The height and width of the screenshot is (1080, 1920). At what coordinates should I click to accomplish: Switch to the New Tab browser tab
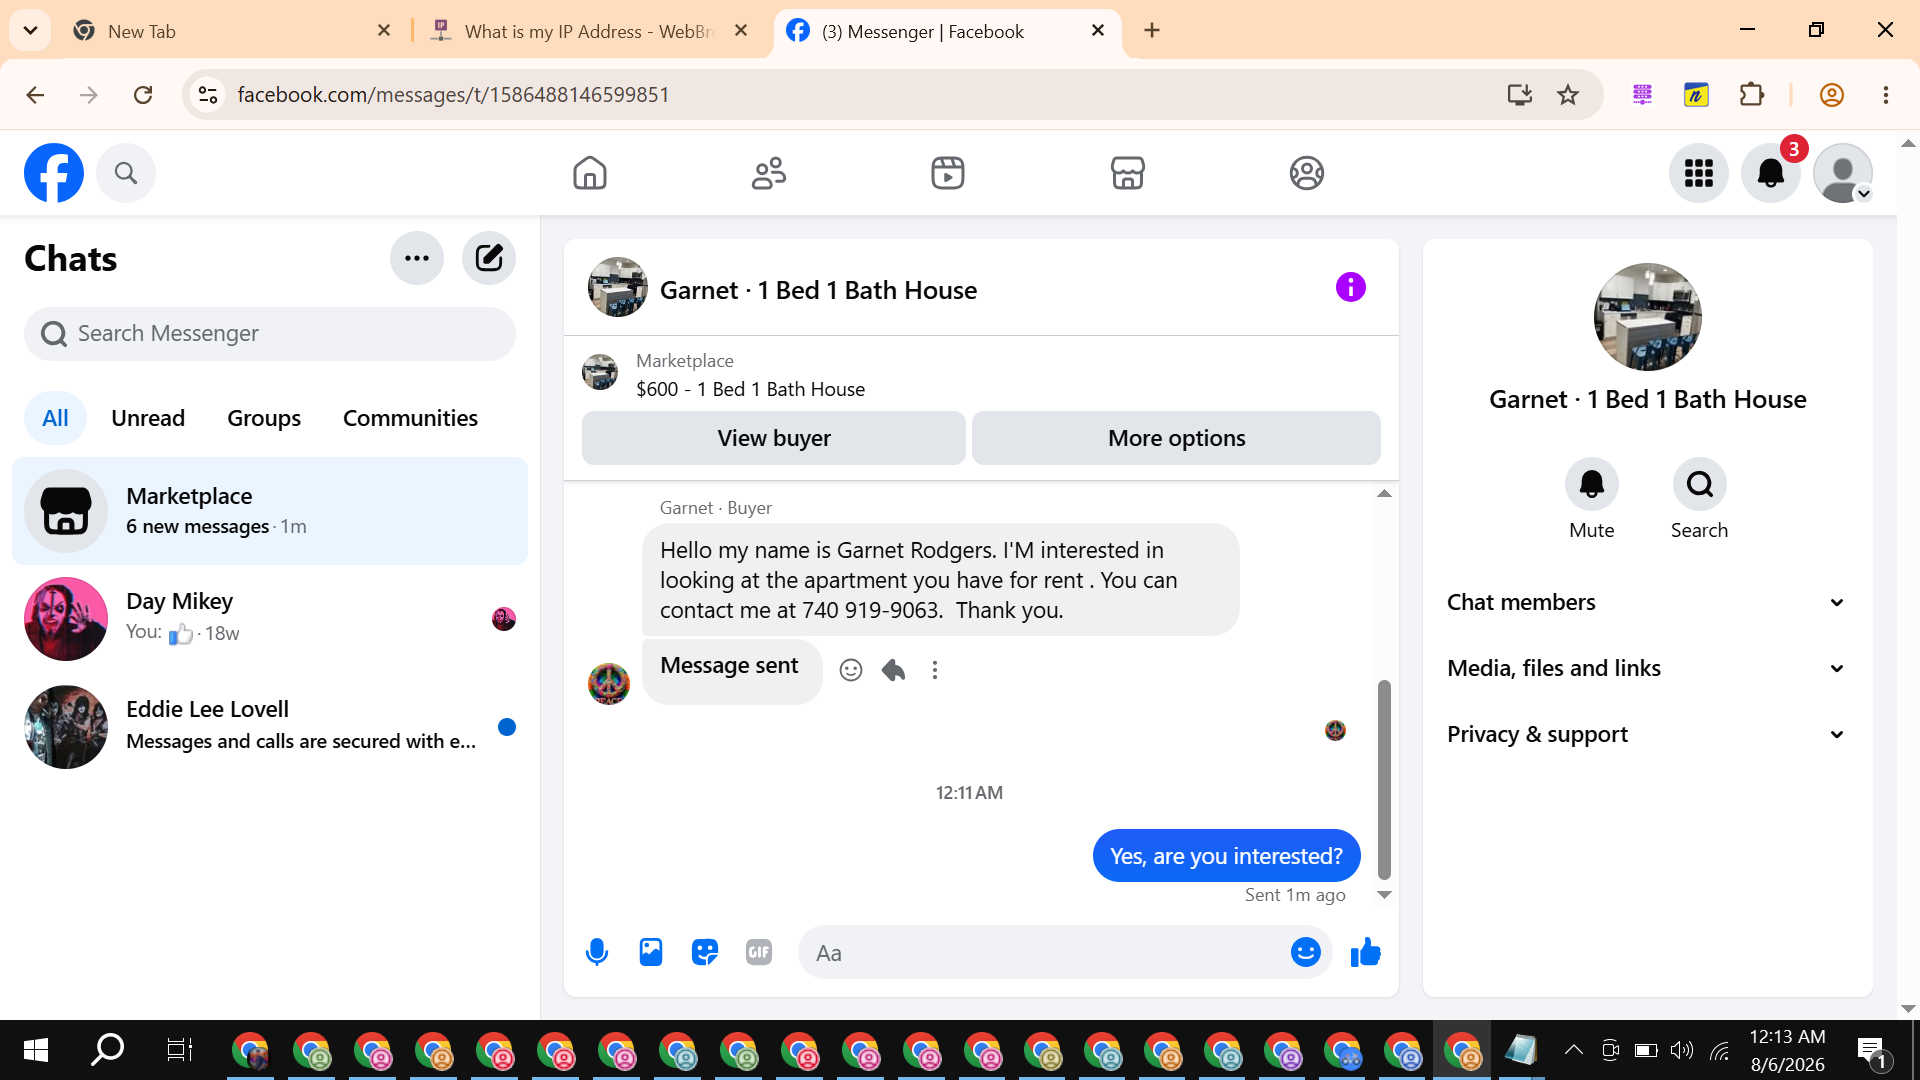coord(232,31)
